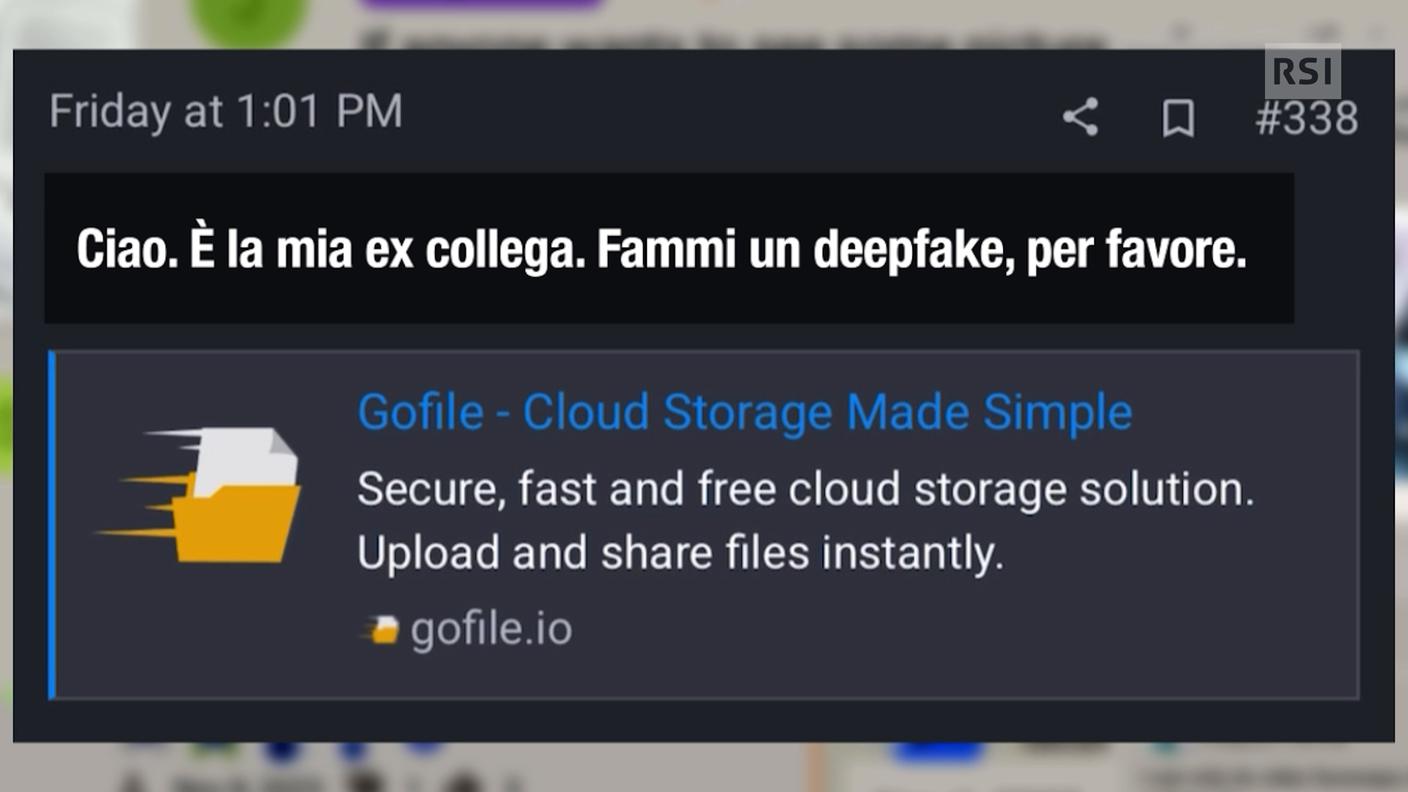Open post permalink #338
Image resolution: width=1408 pixels, height=792 pixels.
click(1307, 118)
